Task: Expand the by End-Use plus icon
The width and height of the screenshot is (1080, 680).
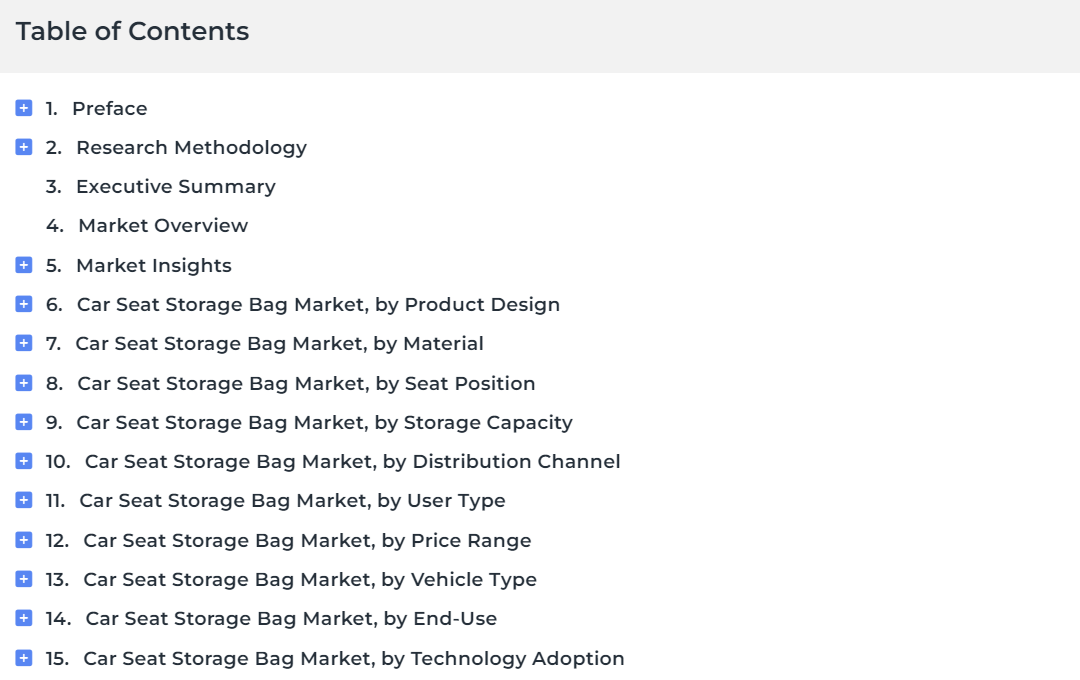Action: tap(23, 618)
